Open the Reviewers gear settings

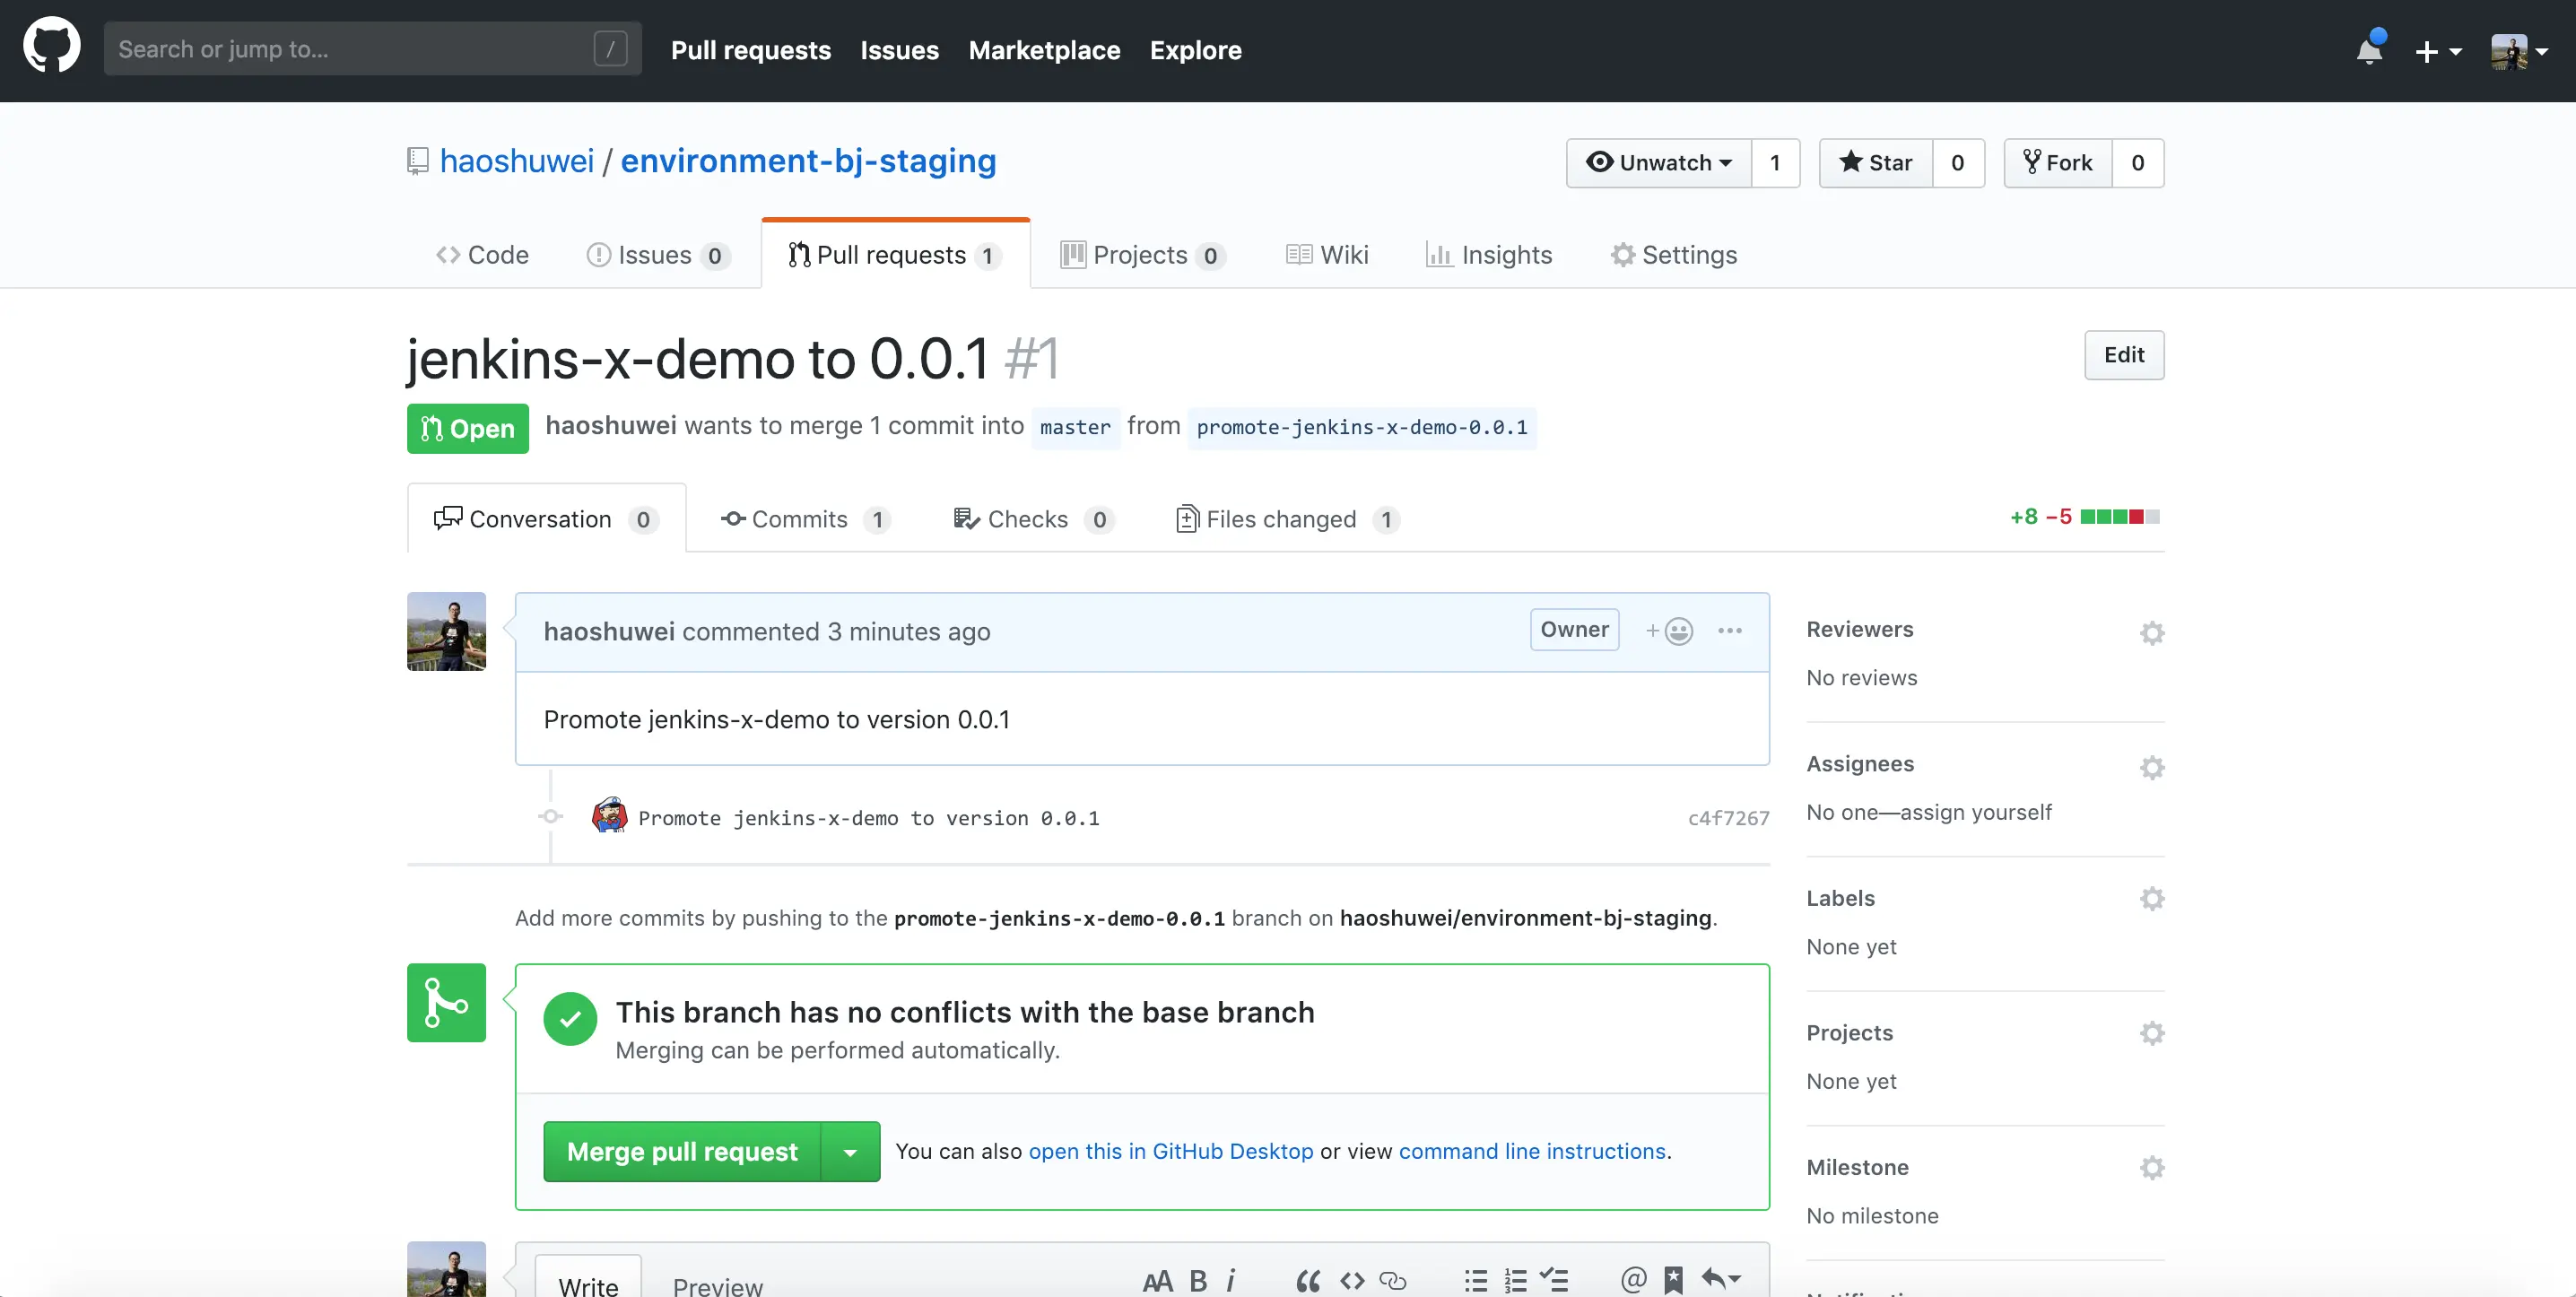(2152, 633)
